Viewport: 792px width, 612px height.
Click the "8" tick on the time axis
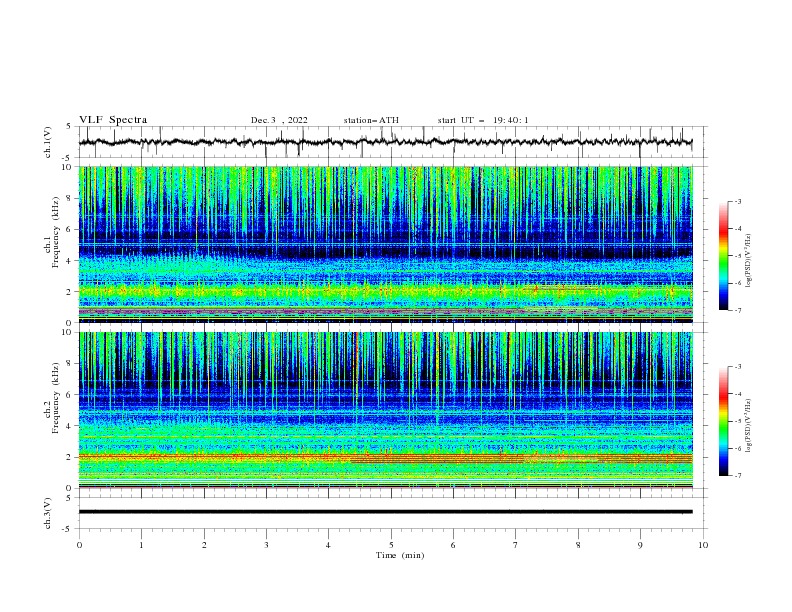pos(578,545)
